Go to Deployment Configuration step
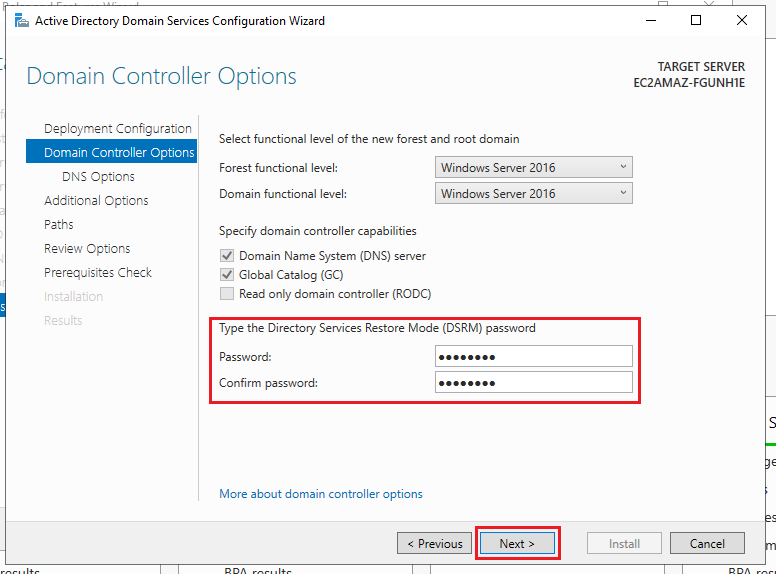The width and height of the screenshot is (776, 574). (x=118, y=129)
